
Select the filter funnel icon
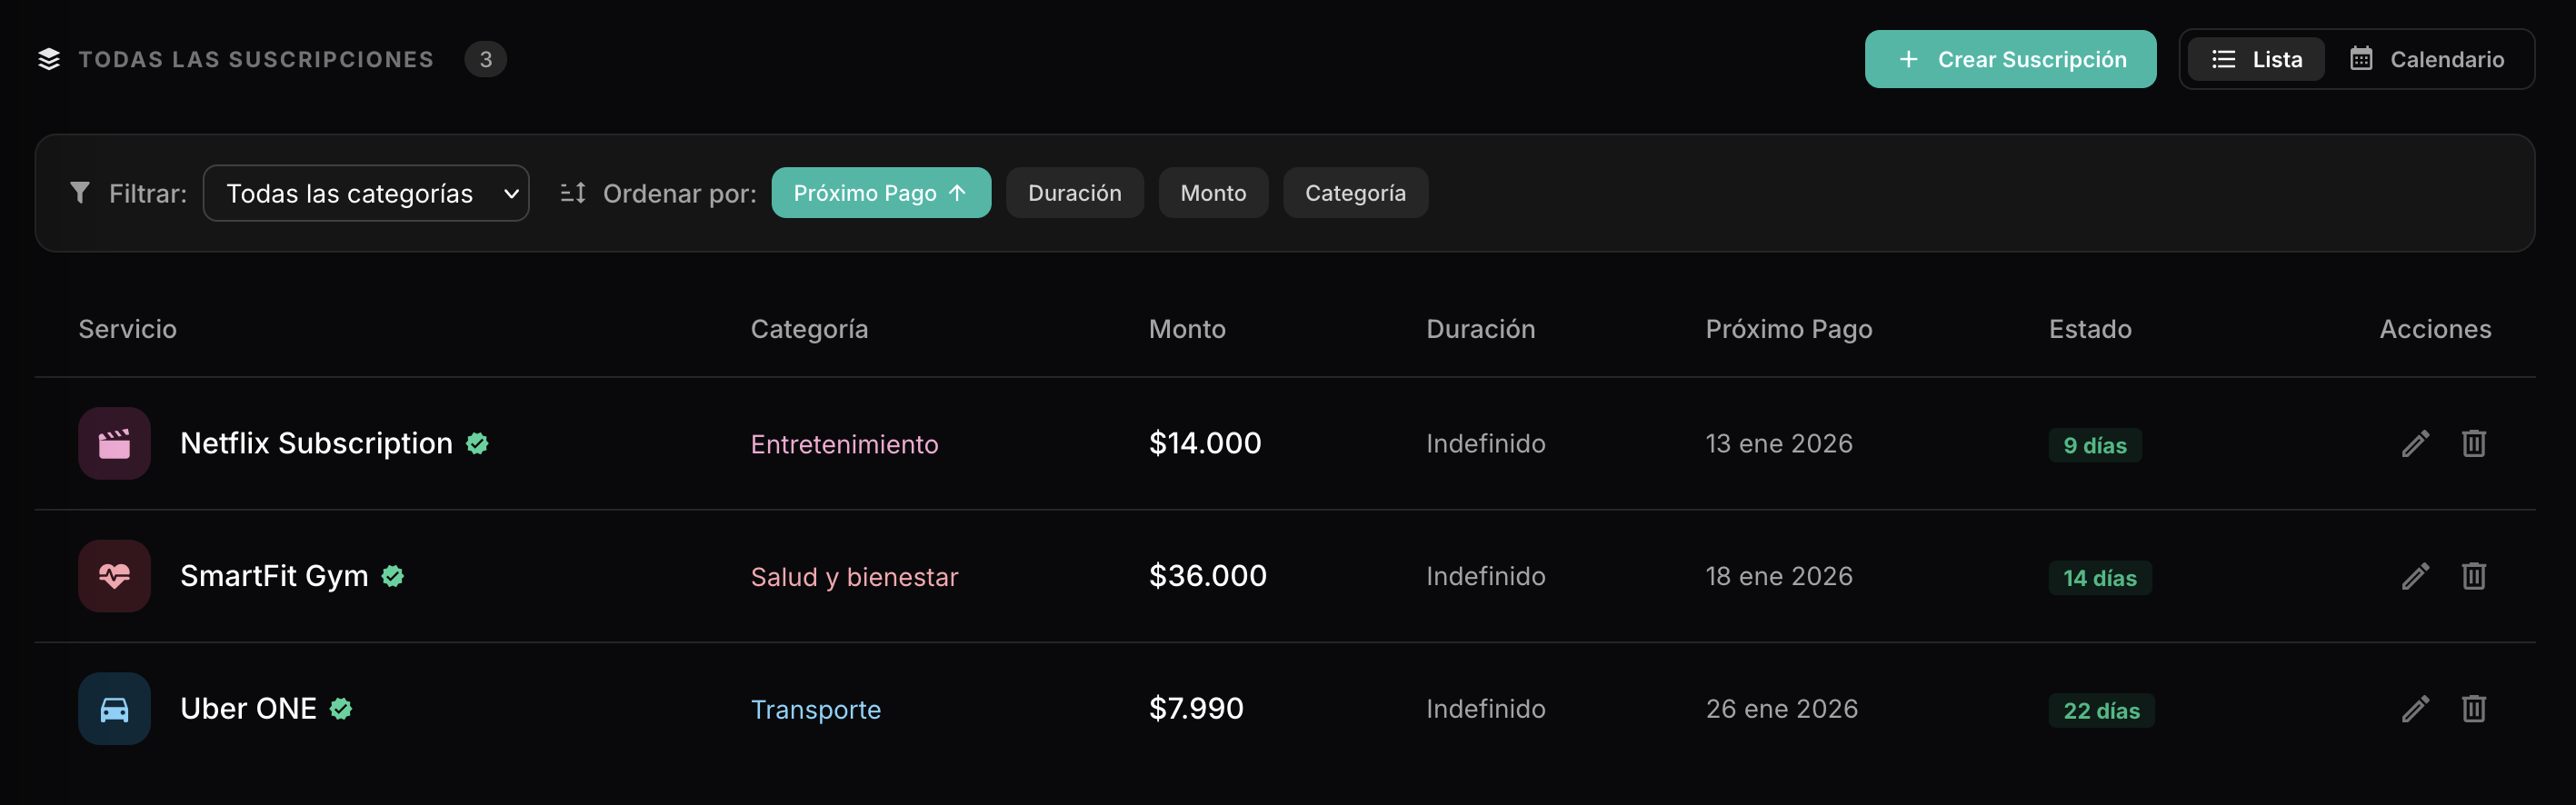(x=80, y=193)
